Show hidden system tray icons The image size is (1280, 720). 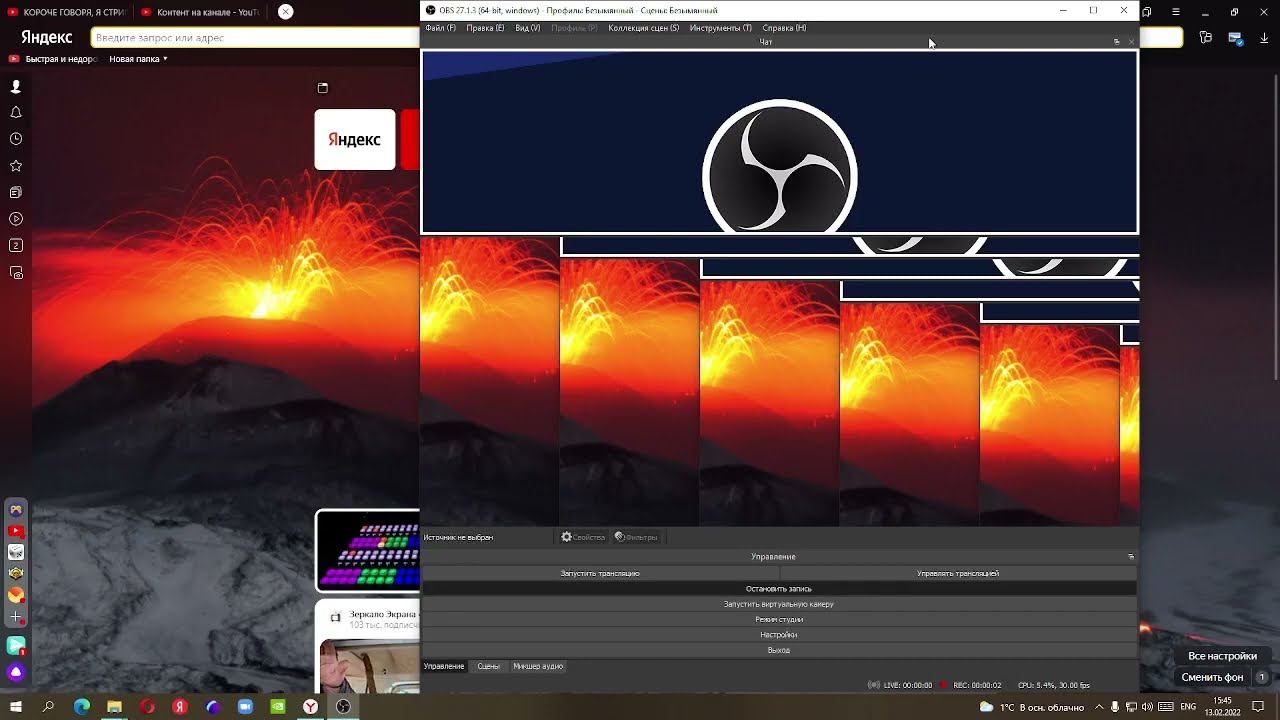1097,707
